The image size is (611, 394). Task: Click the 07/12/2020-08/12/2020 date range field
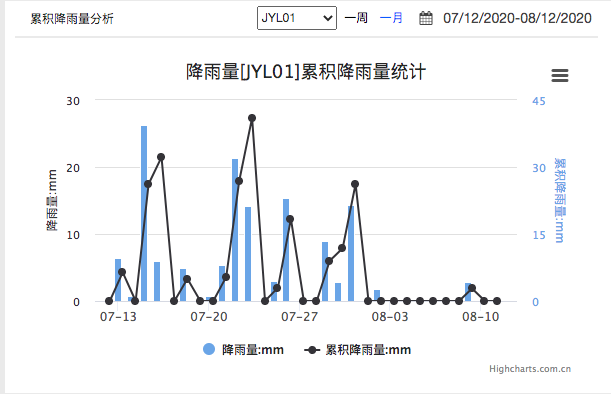pyautogui.click(x=517, y=18)
